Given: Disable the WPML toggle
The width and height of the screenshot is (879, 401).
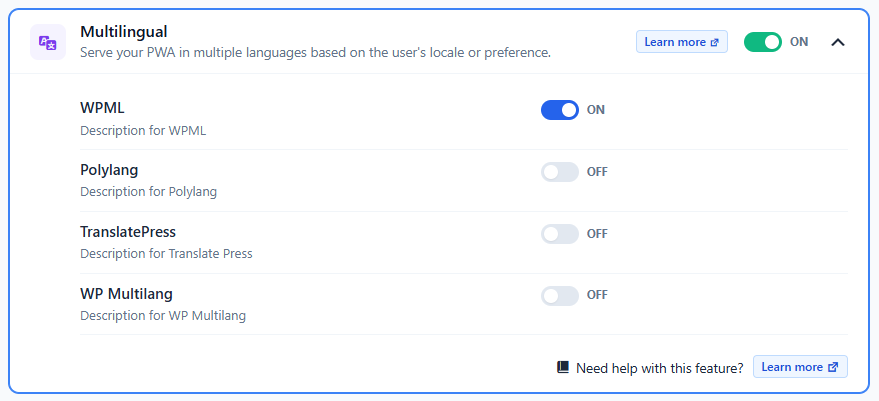Looking at the screenshot, I should tap(559, 110).
